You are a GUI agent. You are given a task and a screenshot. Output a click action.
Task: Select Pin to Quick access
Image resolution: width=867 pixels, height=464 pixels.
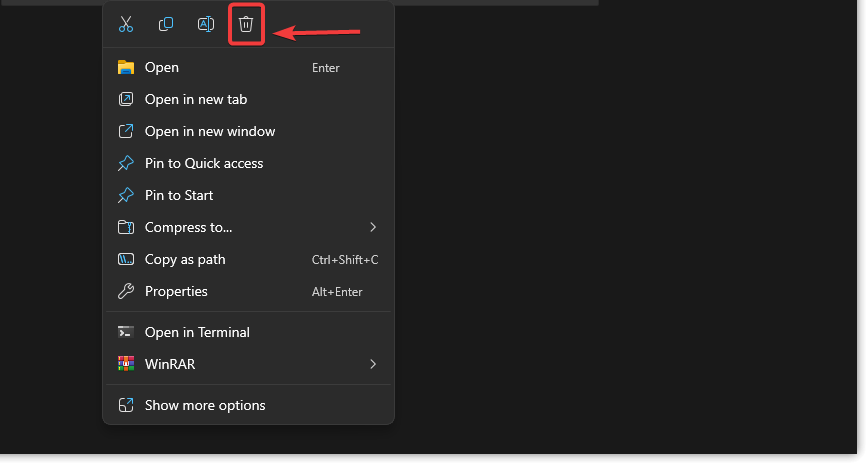pos(204,163)
